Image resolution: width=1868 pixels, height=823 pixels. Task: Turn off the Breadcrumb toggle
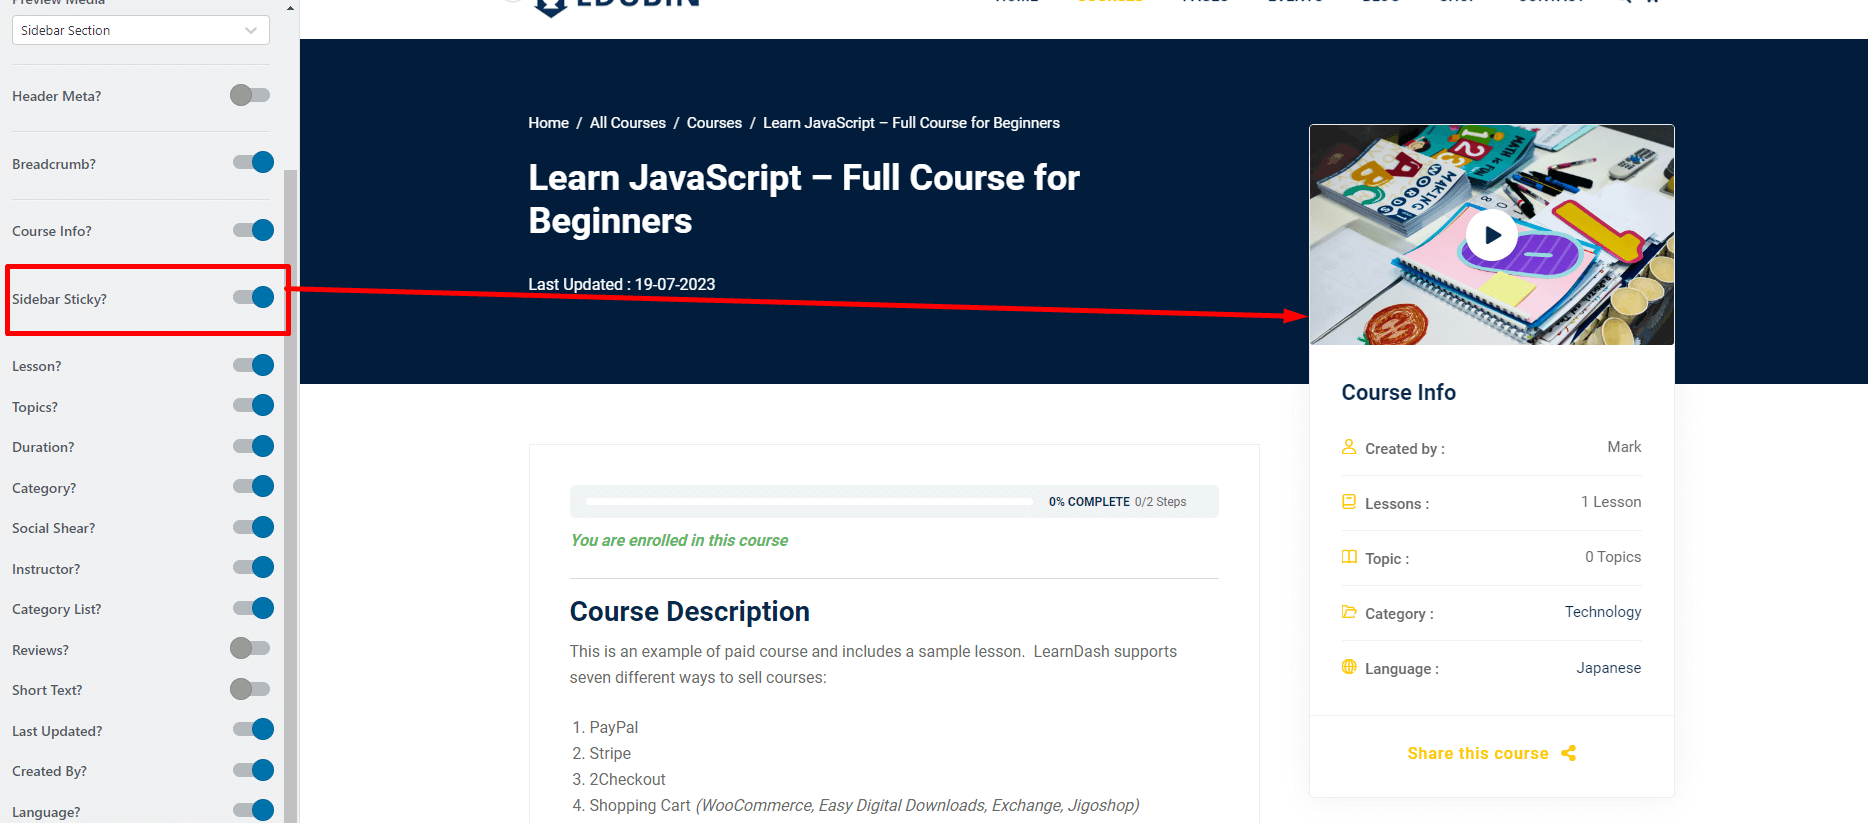click(x=253, y=162)
